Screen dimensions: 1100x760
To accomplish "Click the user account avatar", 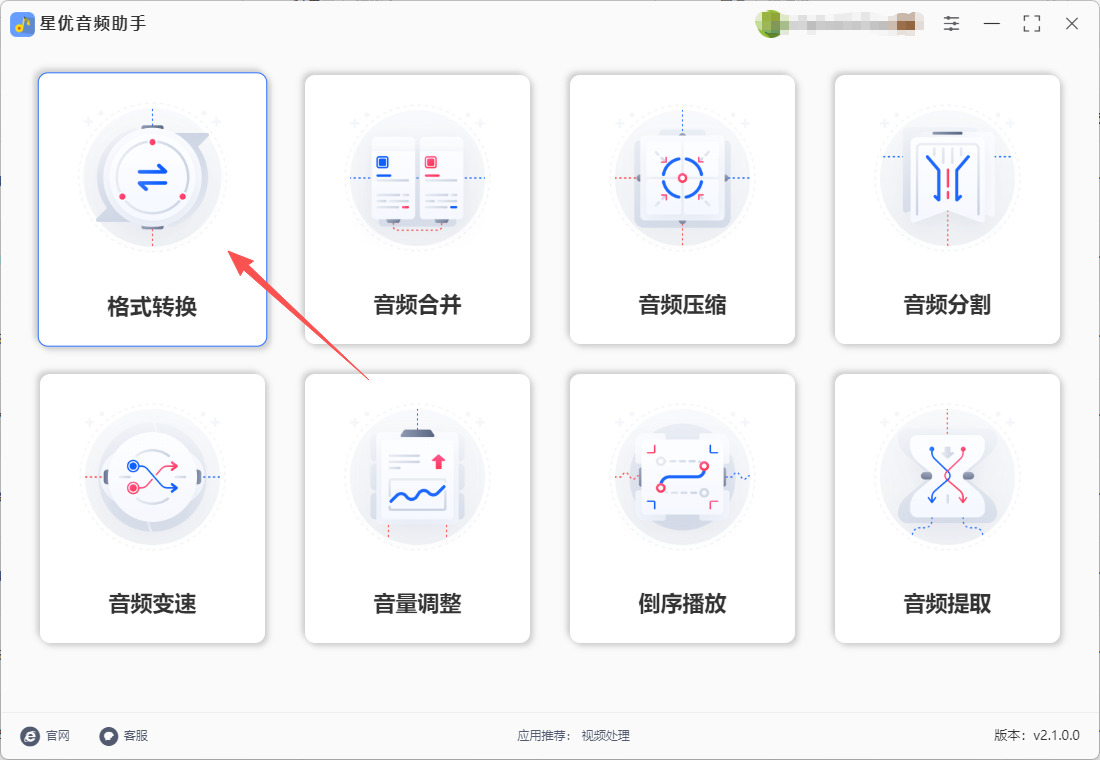I will 770,24.
